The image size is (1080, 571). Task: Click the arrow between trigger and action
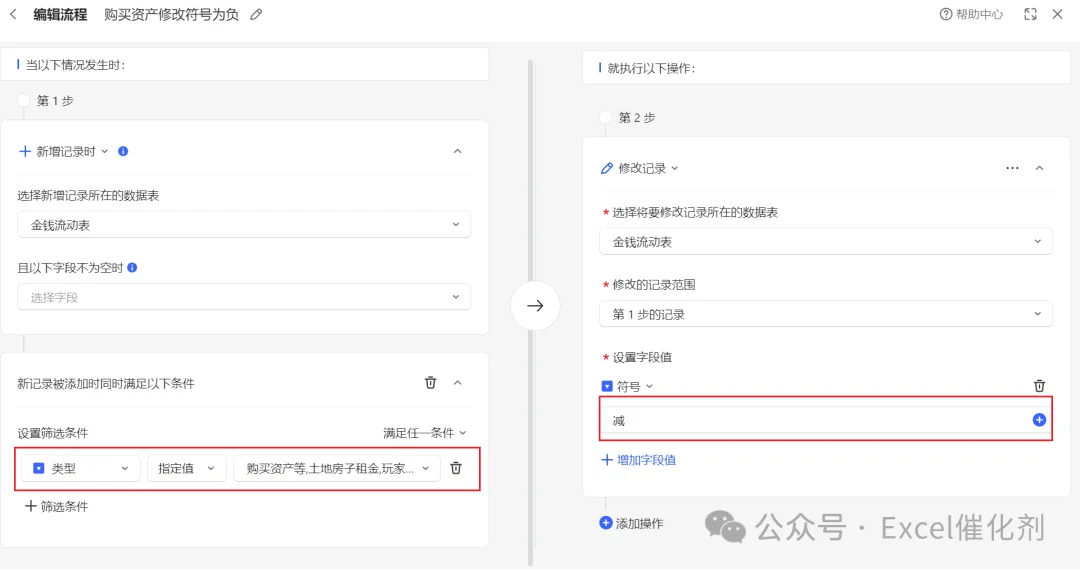pyautogui.click(x=535, y=306)
